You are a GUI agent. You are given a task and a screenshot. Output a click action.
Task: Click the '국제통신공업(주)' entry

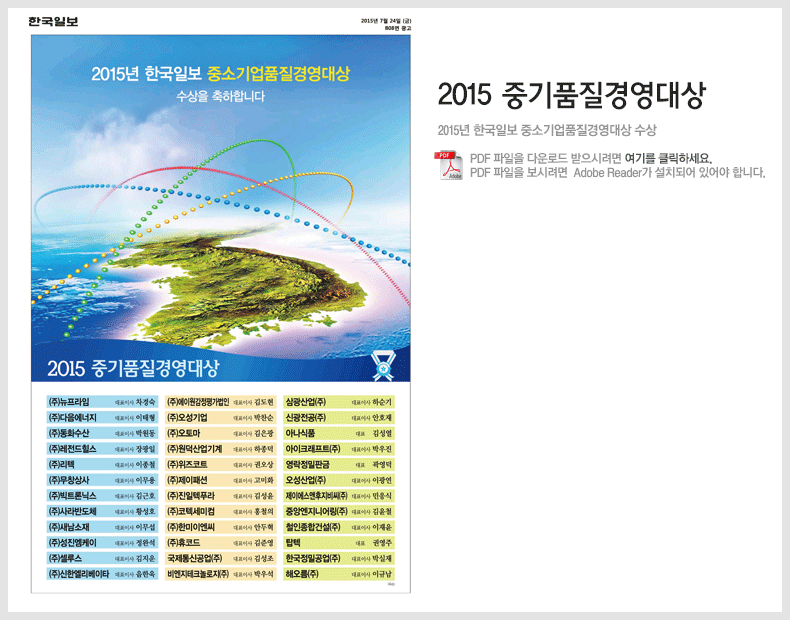[x=221, y=559]
